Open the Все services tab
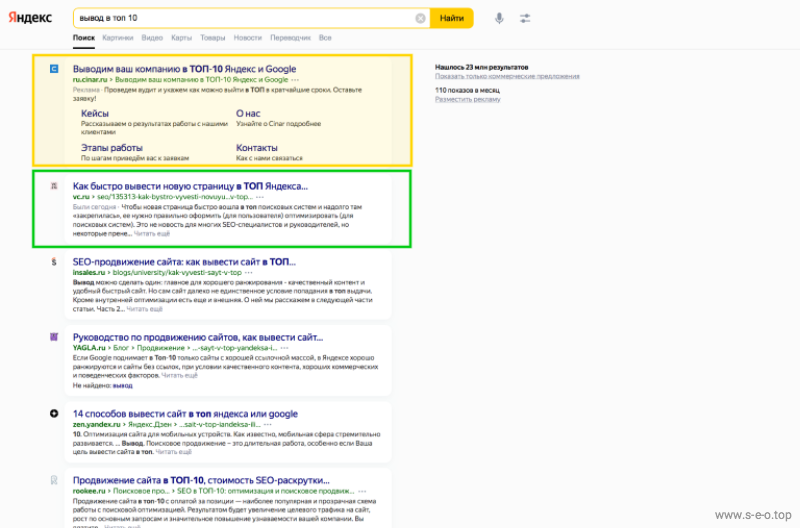800x528 pixels. click(x=325, y=38)
